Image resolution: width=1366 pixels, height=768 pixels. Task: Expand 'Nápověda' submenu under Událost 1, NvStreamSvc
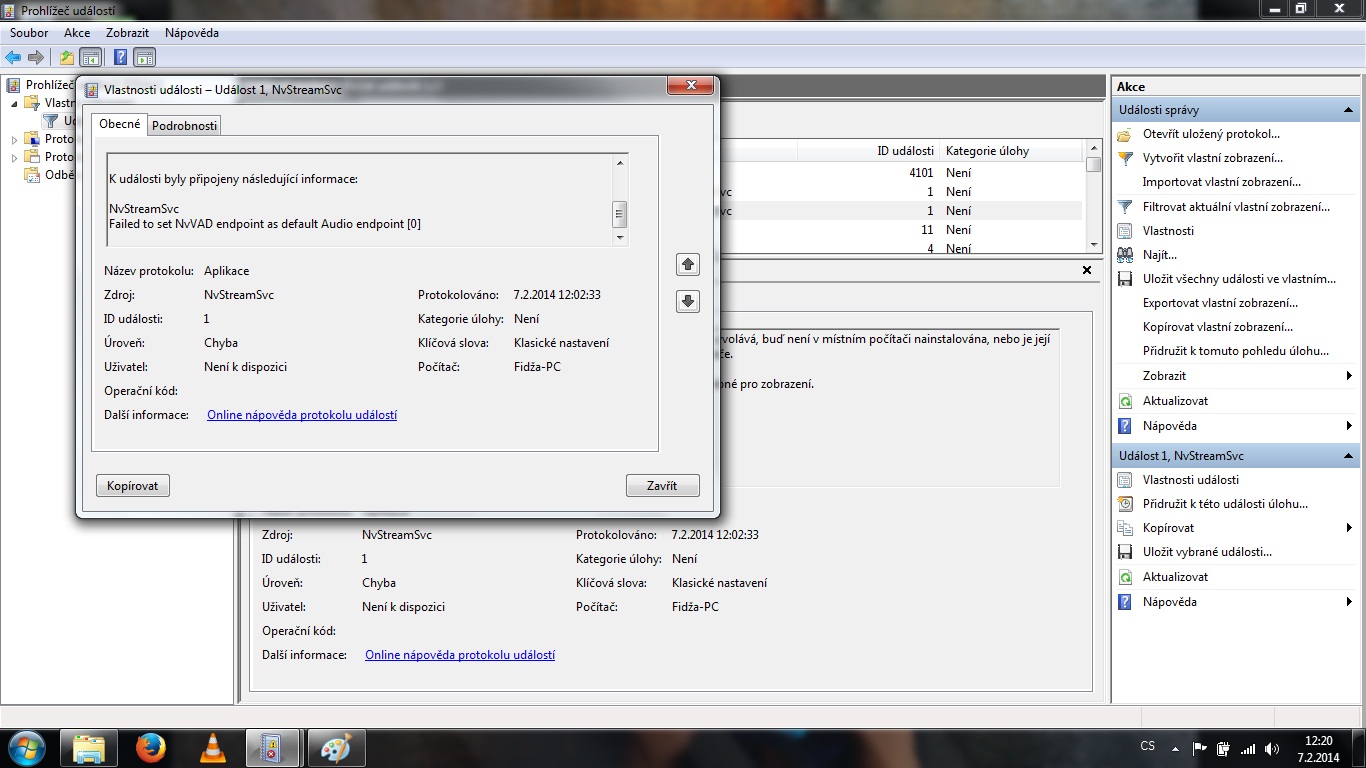pyautogui.click(x=1349, y=602)
